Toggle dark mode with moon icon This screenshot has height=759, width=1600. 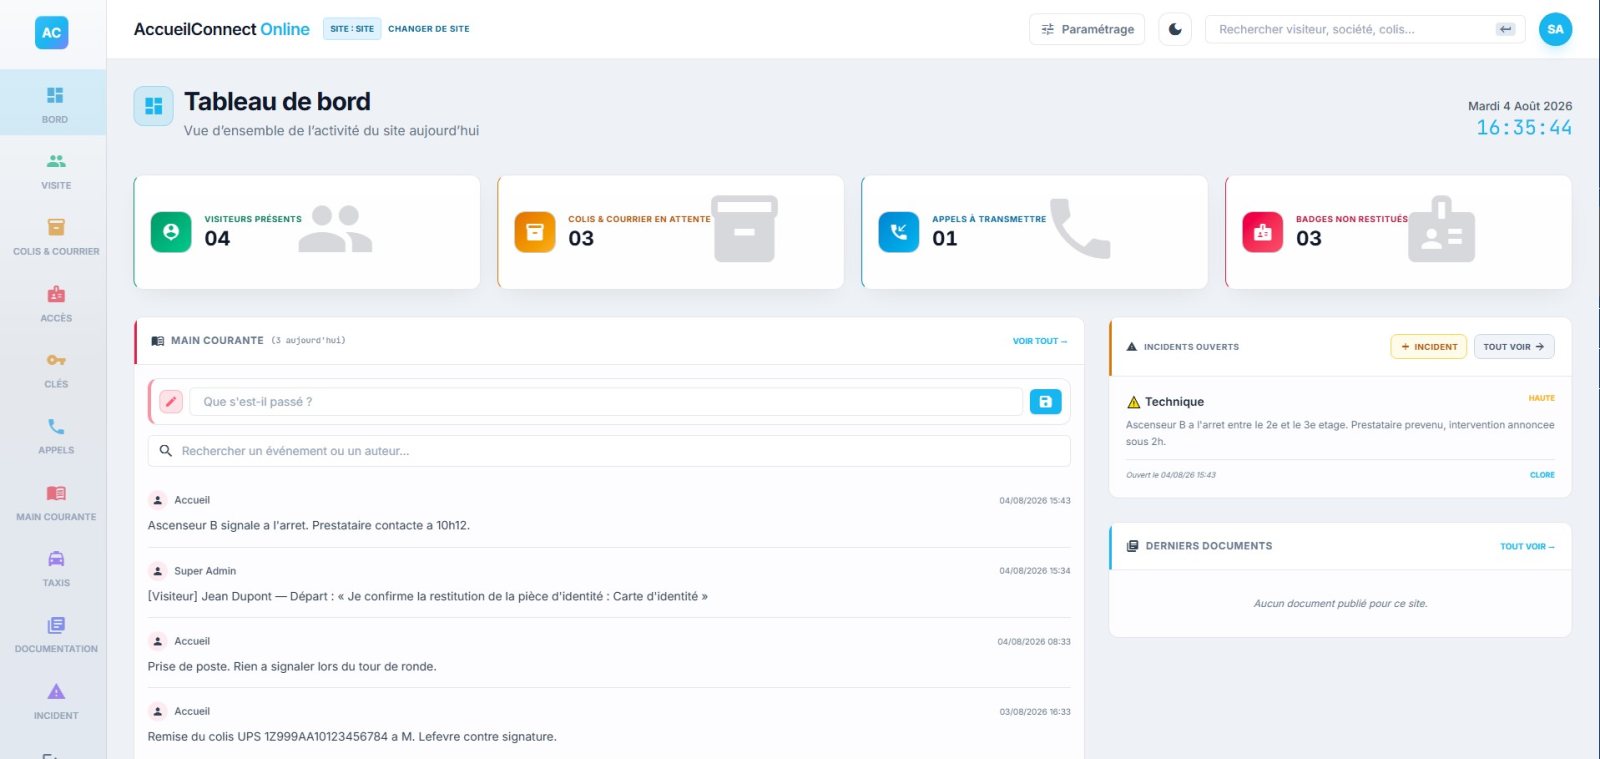pos(1175,29)
